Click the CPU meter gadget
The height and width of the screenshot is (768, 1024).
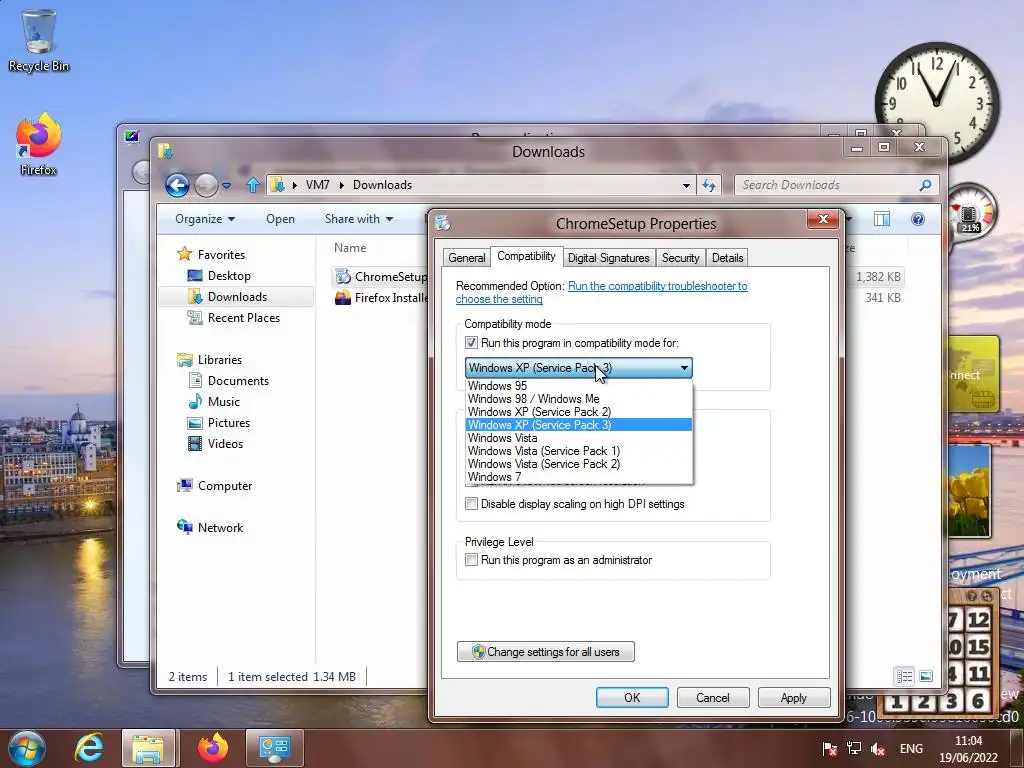[x=970, y=213]
